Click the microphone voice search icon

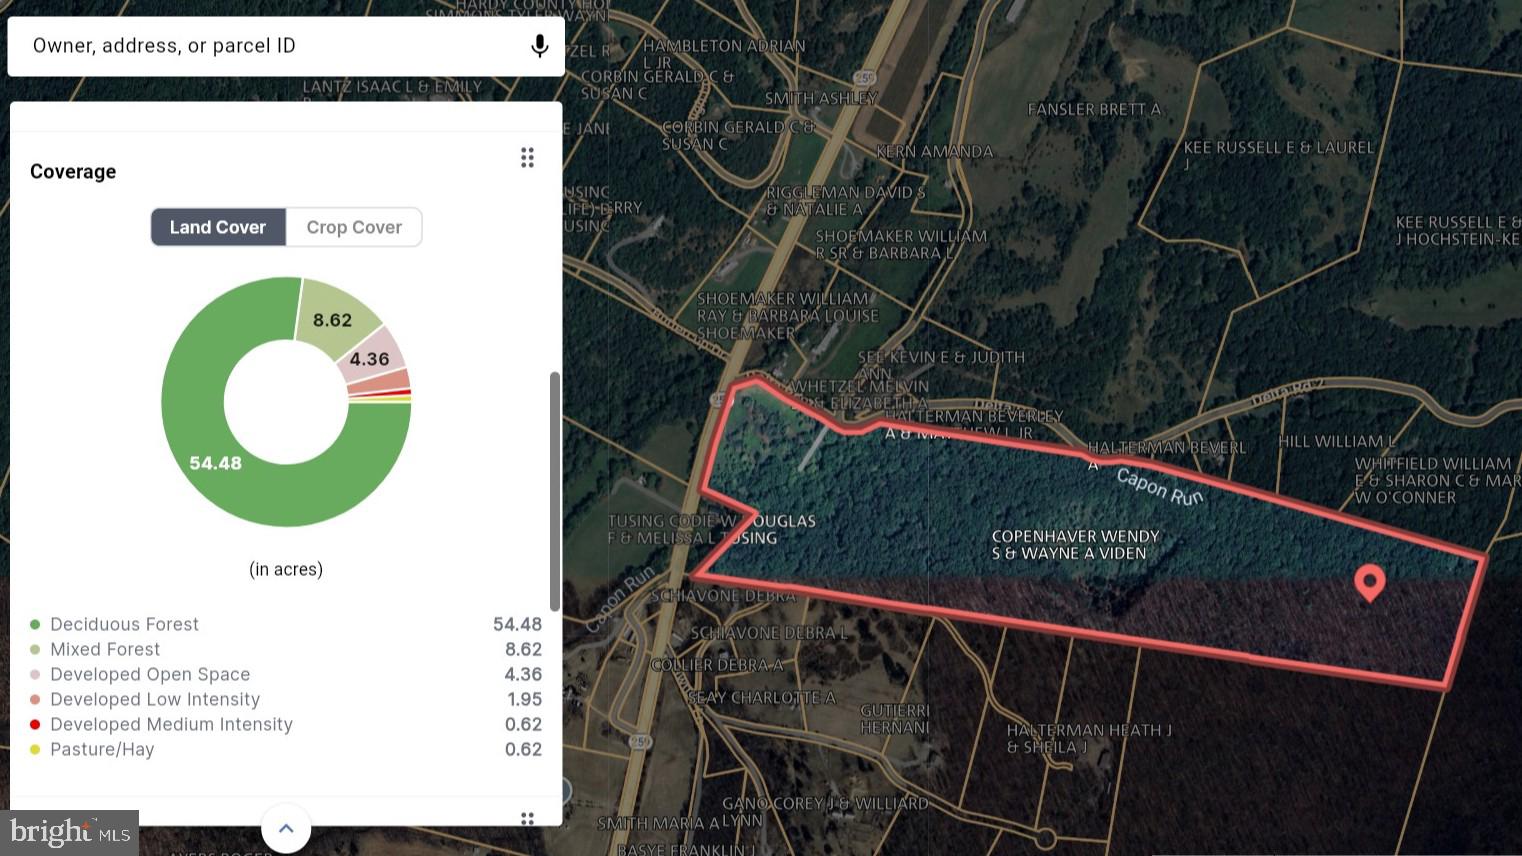click(539, 46)
